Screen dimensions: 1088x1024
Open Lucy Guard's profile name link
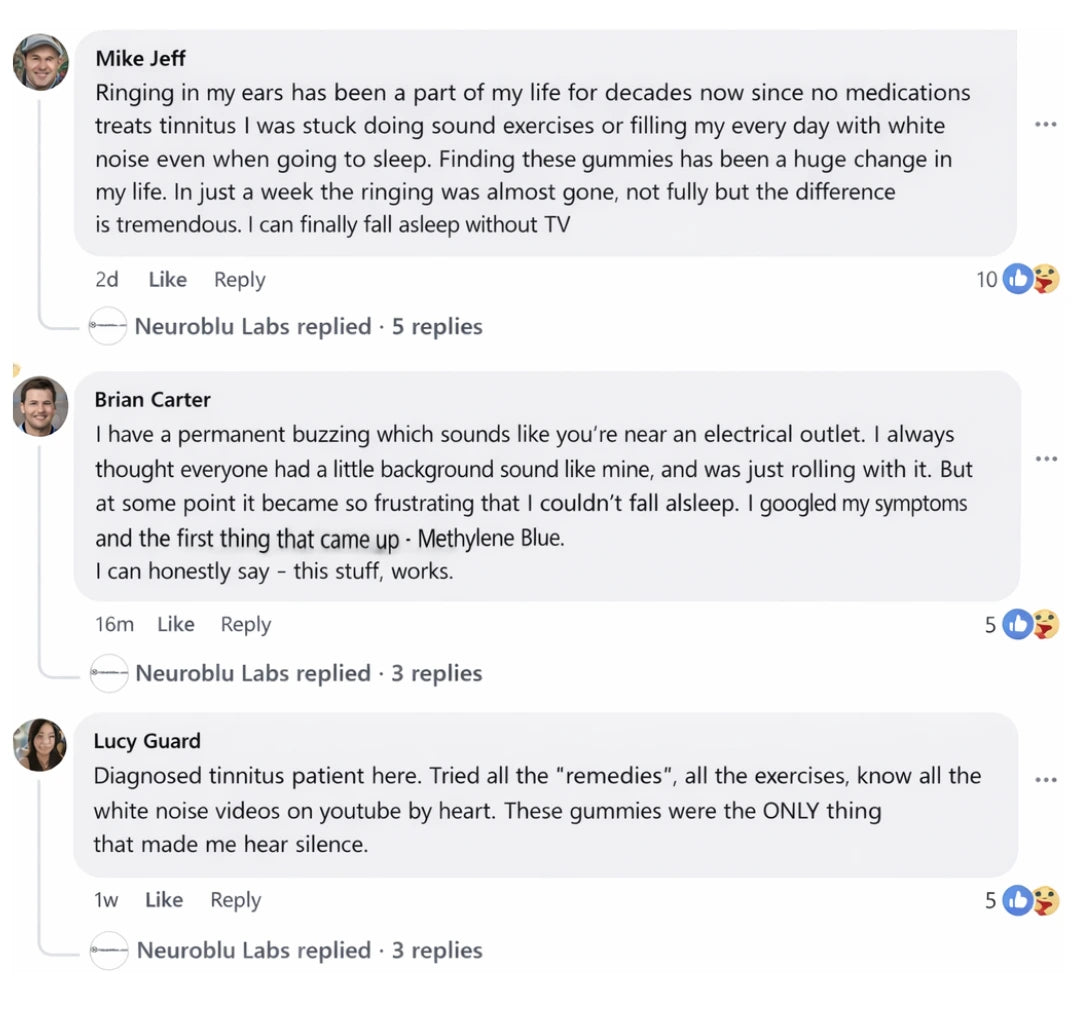[x=147, y=741]
